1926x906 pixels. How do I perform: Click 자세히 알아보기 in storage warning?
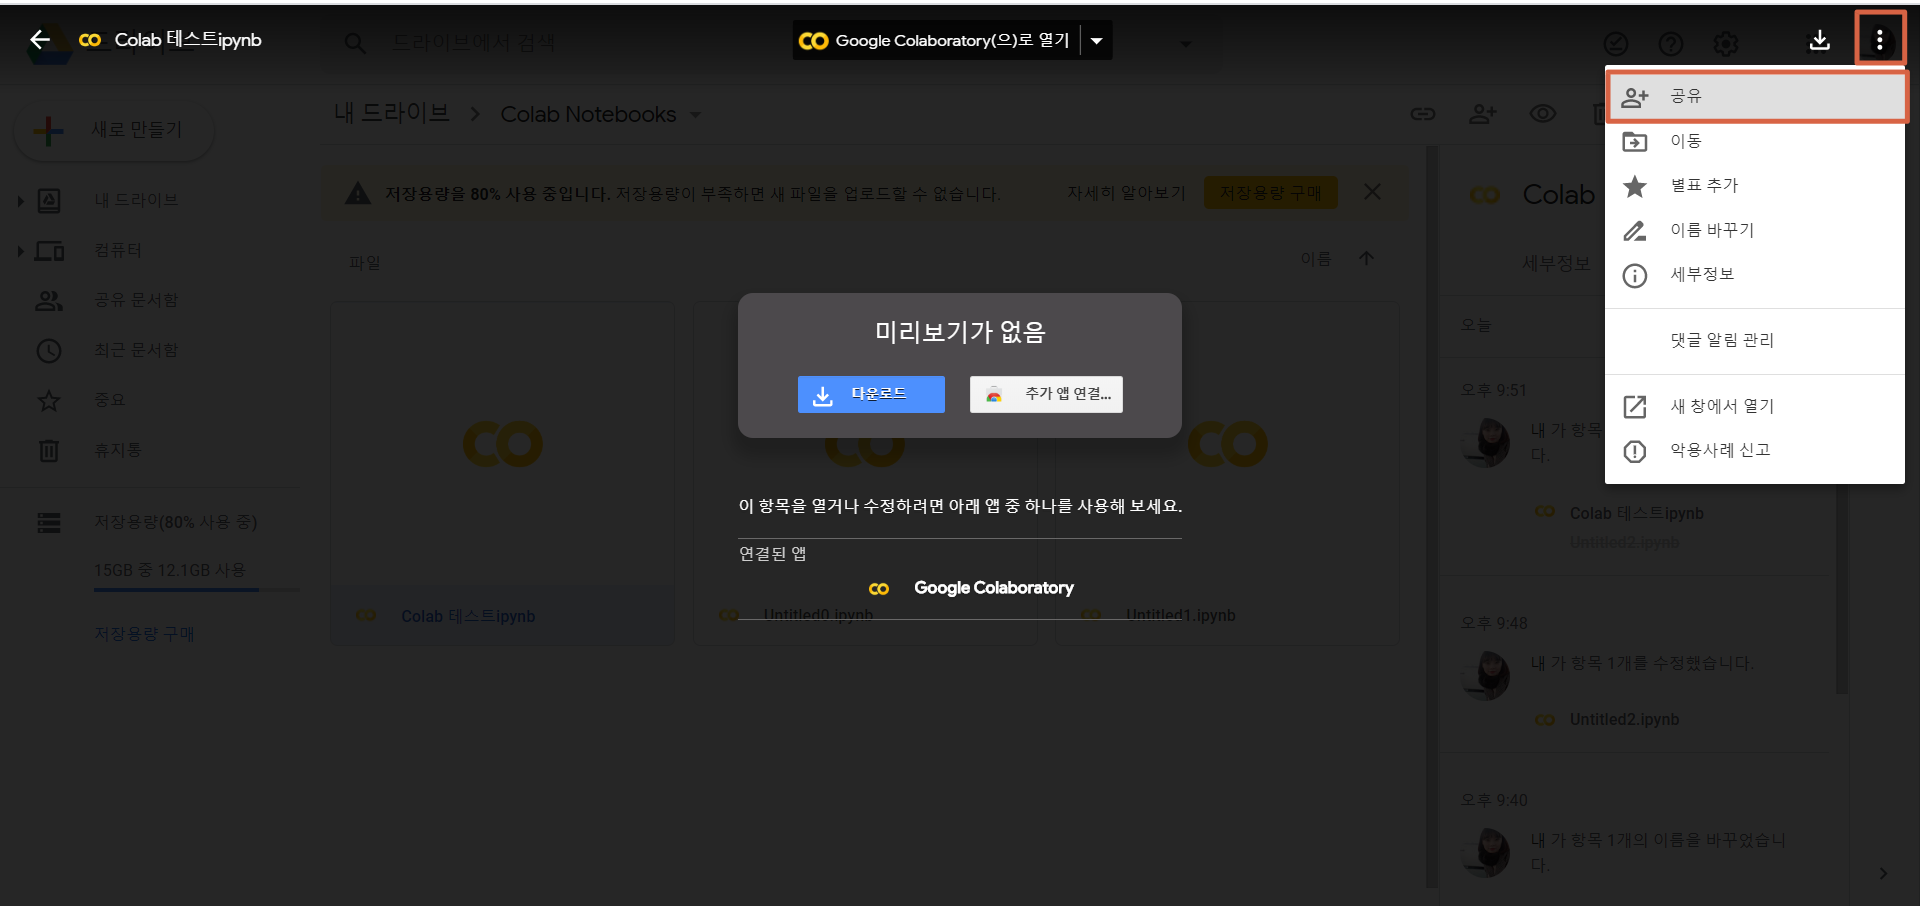click(1126, 193)
